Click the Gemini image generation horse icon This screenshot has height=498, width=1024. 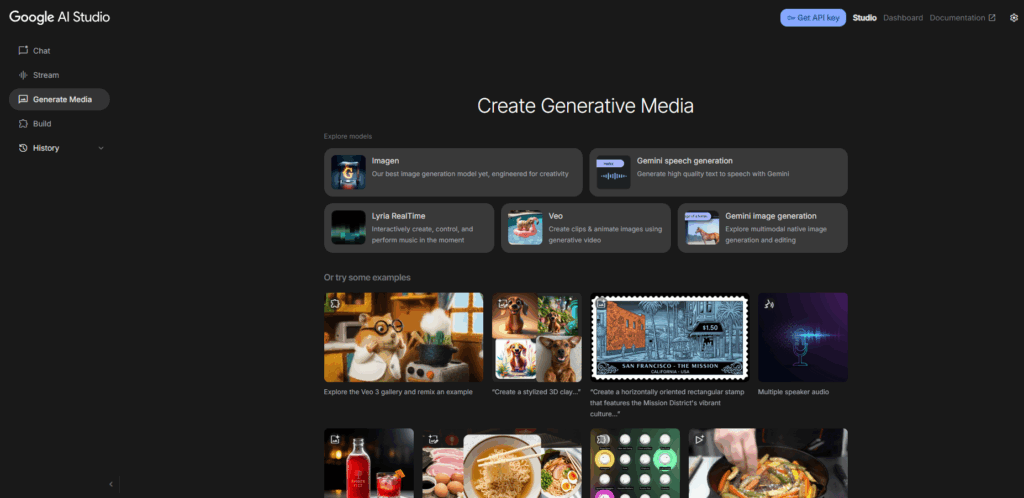pos(702,227)
